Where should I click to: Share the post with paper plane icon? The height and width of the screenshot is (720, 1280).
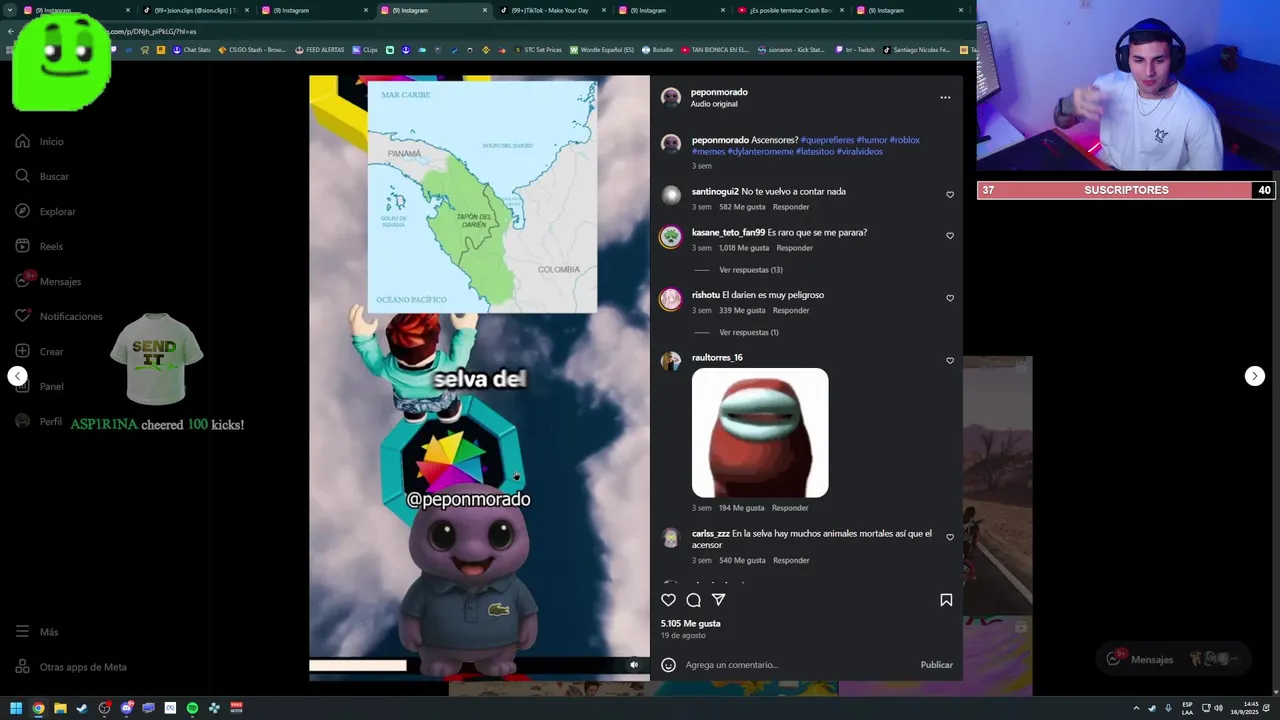coord(718,600)
